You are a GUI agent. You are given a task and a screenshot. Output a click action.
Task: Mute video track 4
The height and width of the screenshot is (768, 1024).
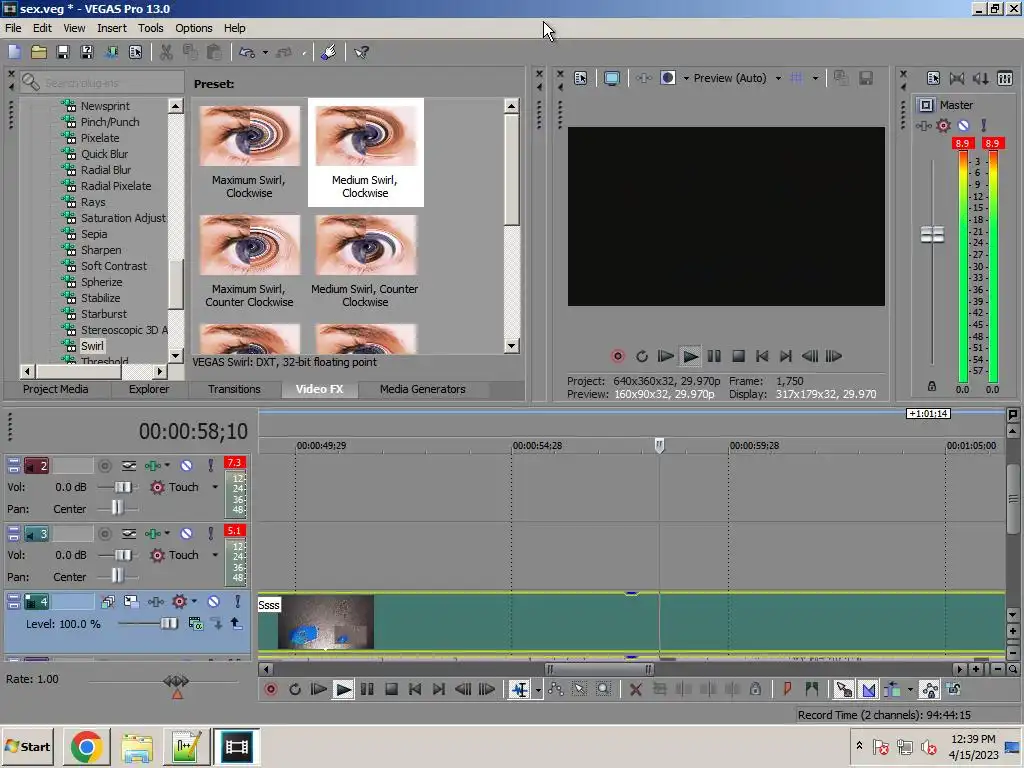pos(214,601)
